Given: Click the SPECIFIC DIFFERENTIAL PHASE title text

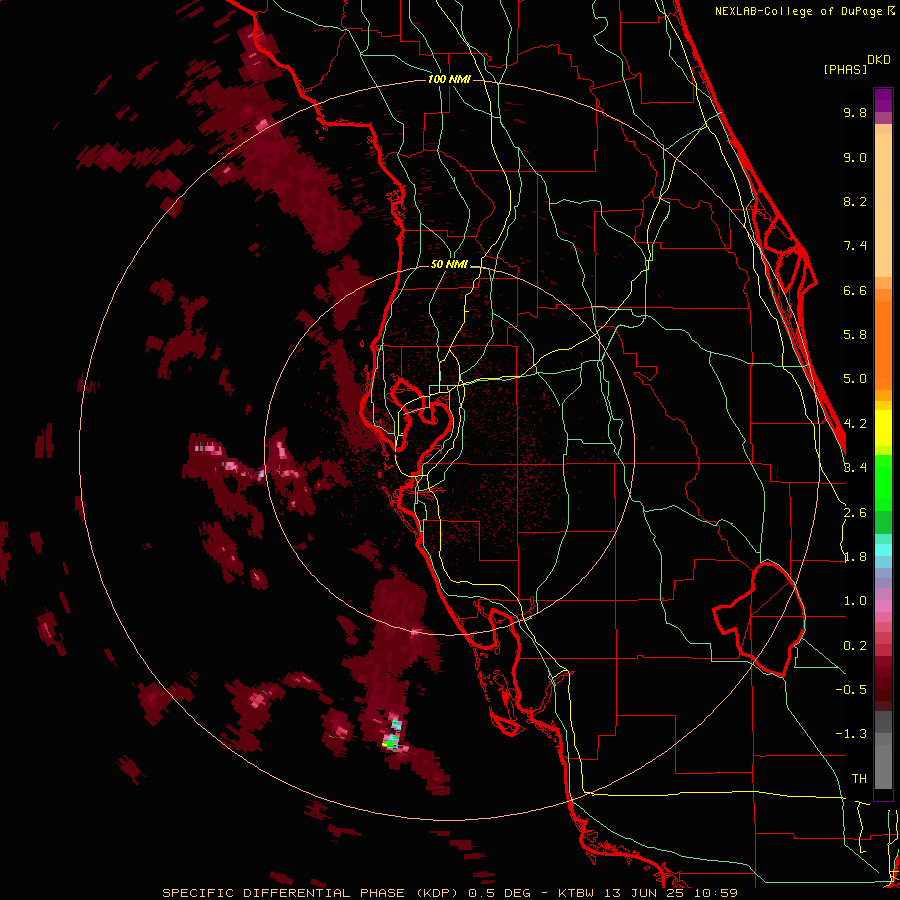Looking at the screenshot, I should click(x=284, y=893).
